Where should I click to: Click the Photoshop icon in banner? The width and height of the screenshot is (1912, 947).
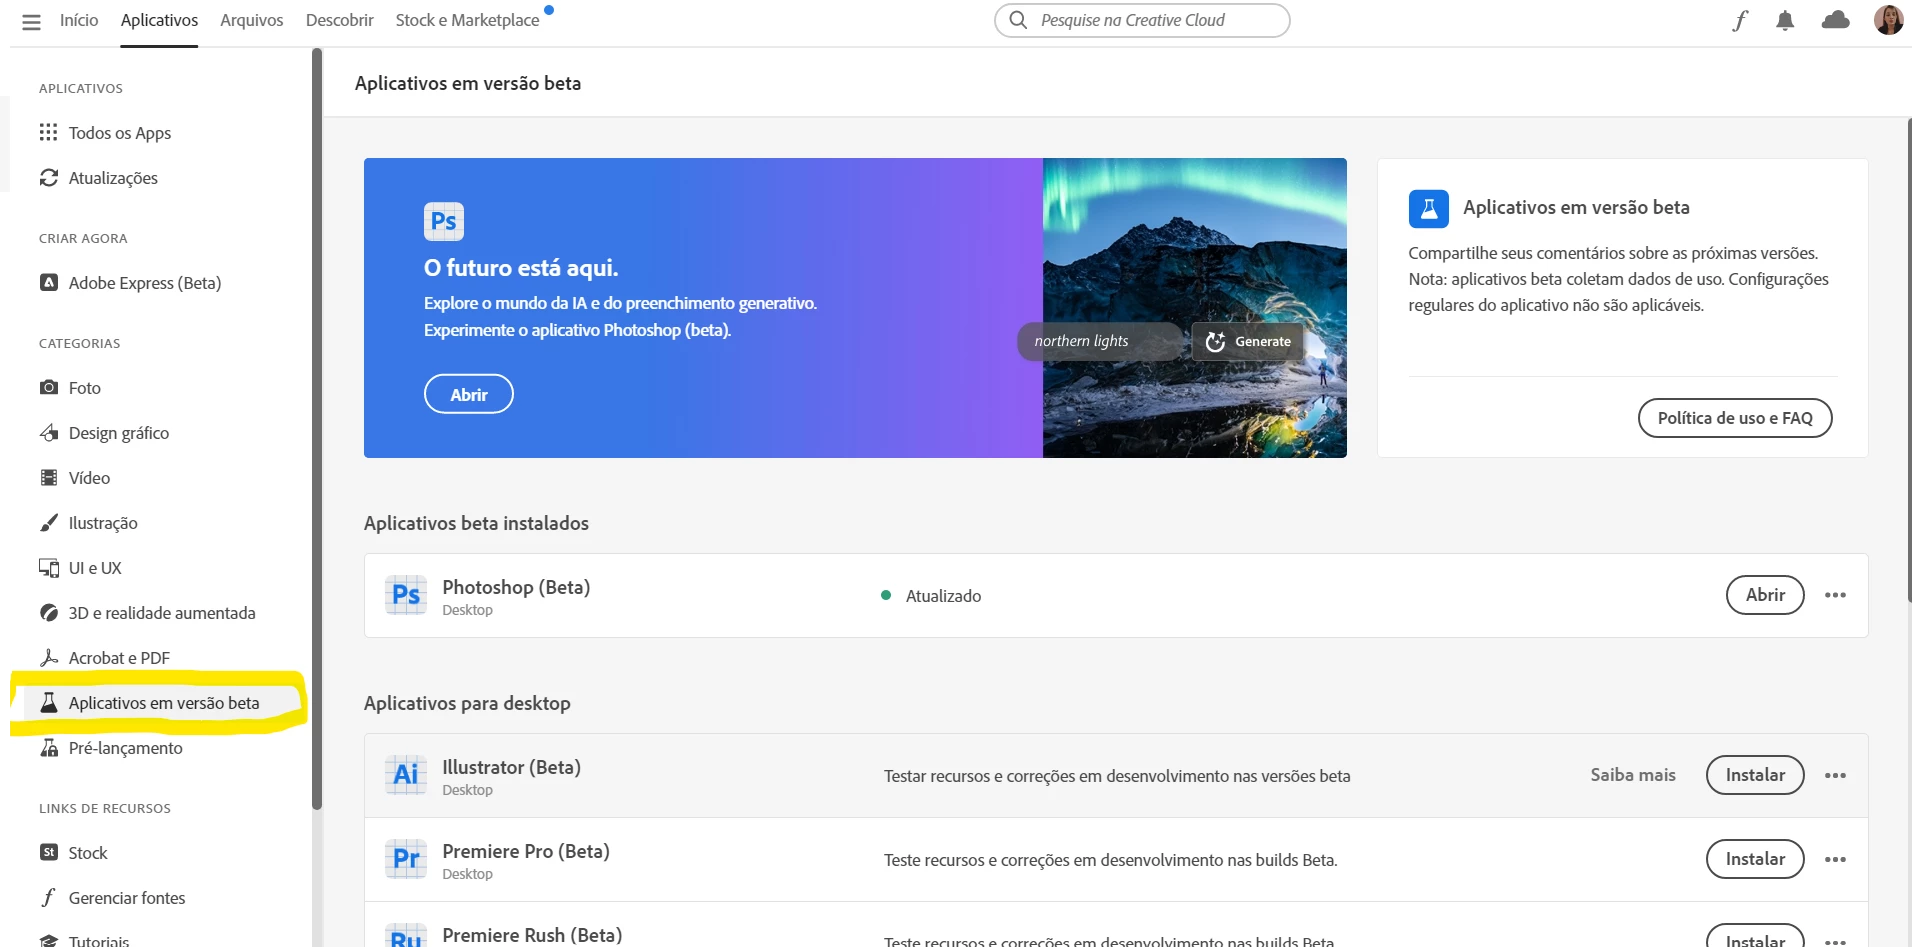[x=444, y=221]
